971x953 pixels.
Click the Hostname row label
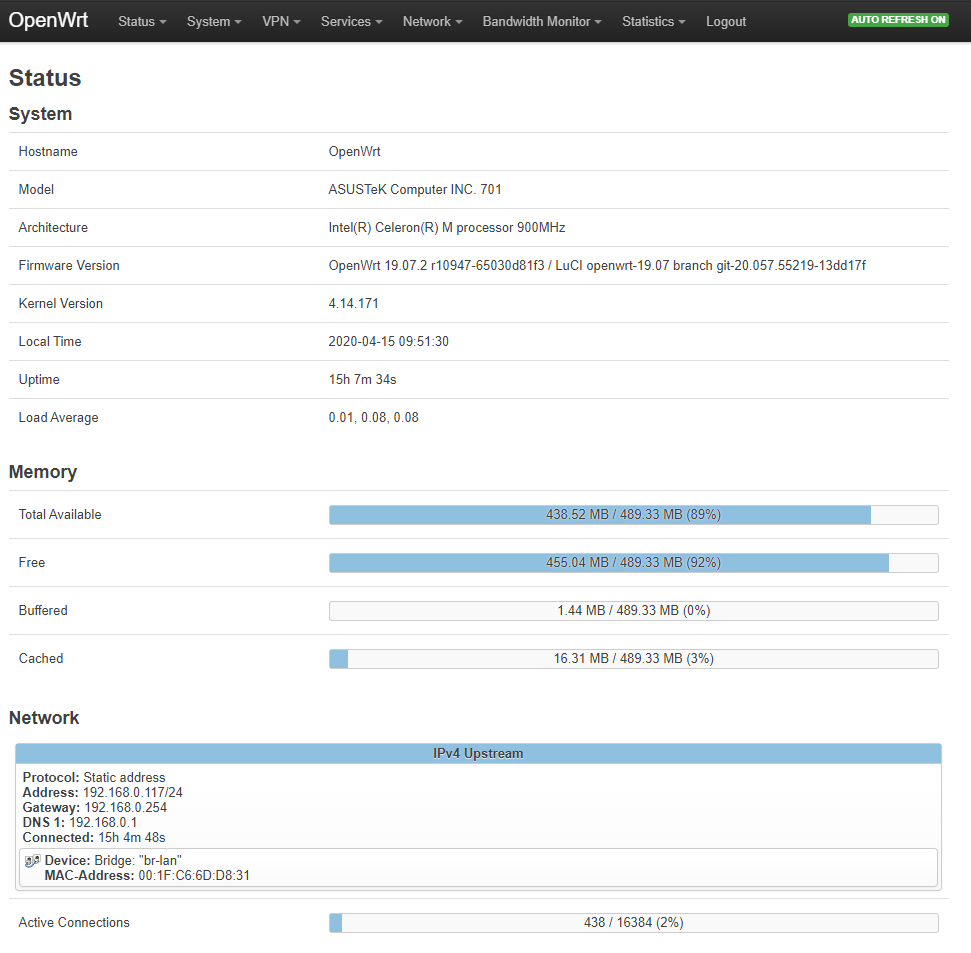tap(48, 152)
